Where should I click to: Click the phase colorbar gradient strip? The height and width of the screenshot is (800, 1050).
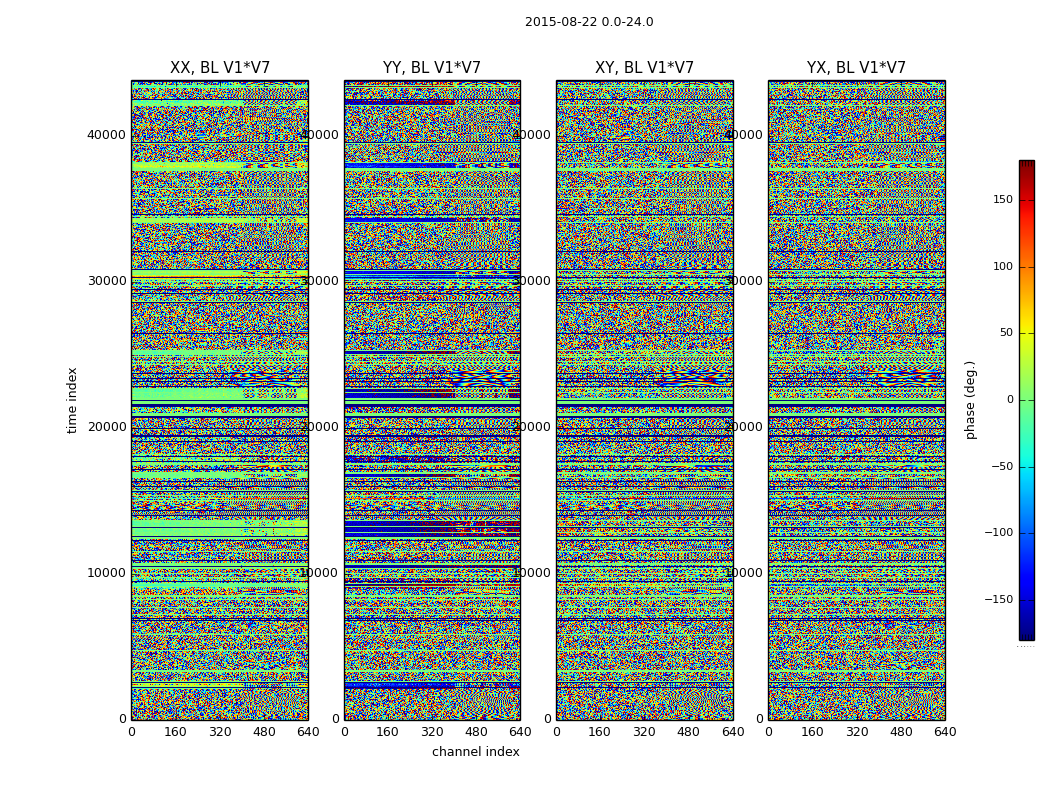(1027, 400)
